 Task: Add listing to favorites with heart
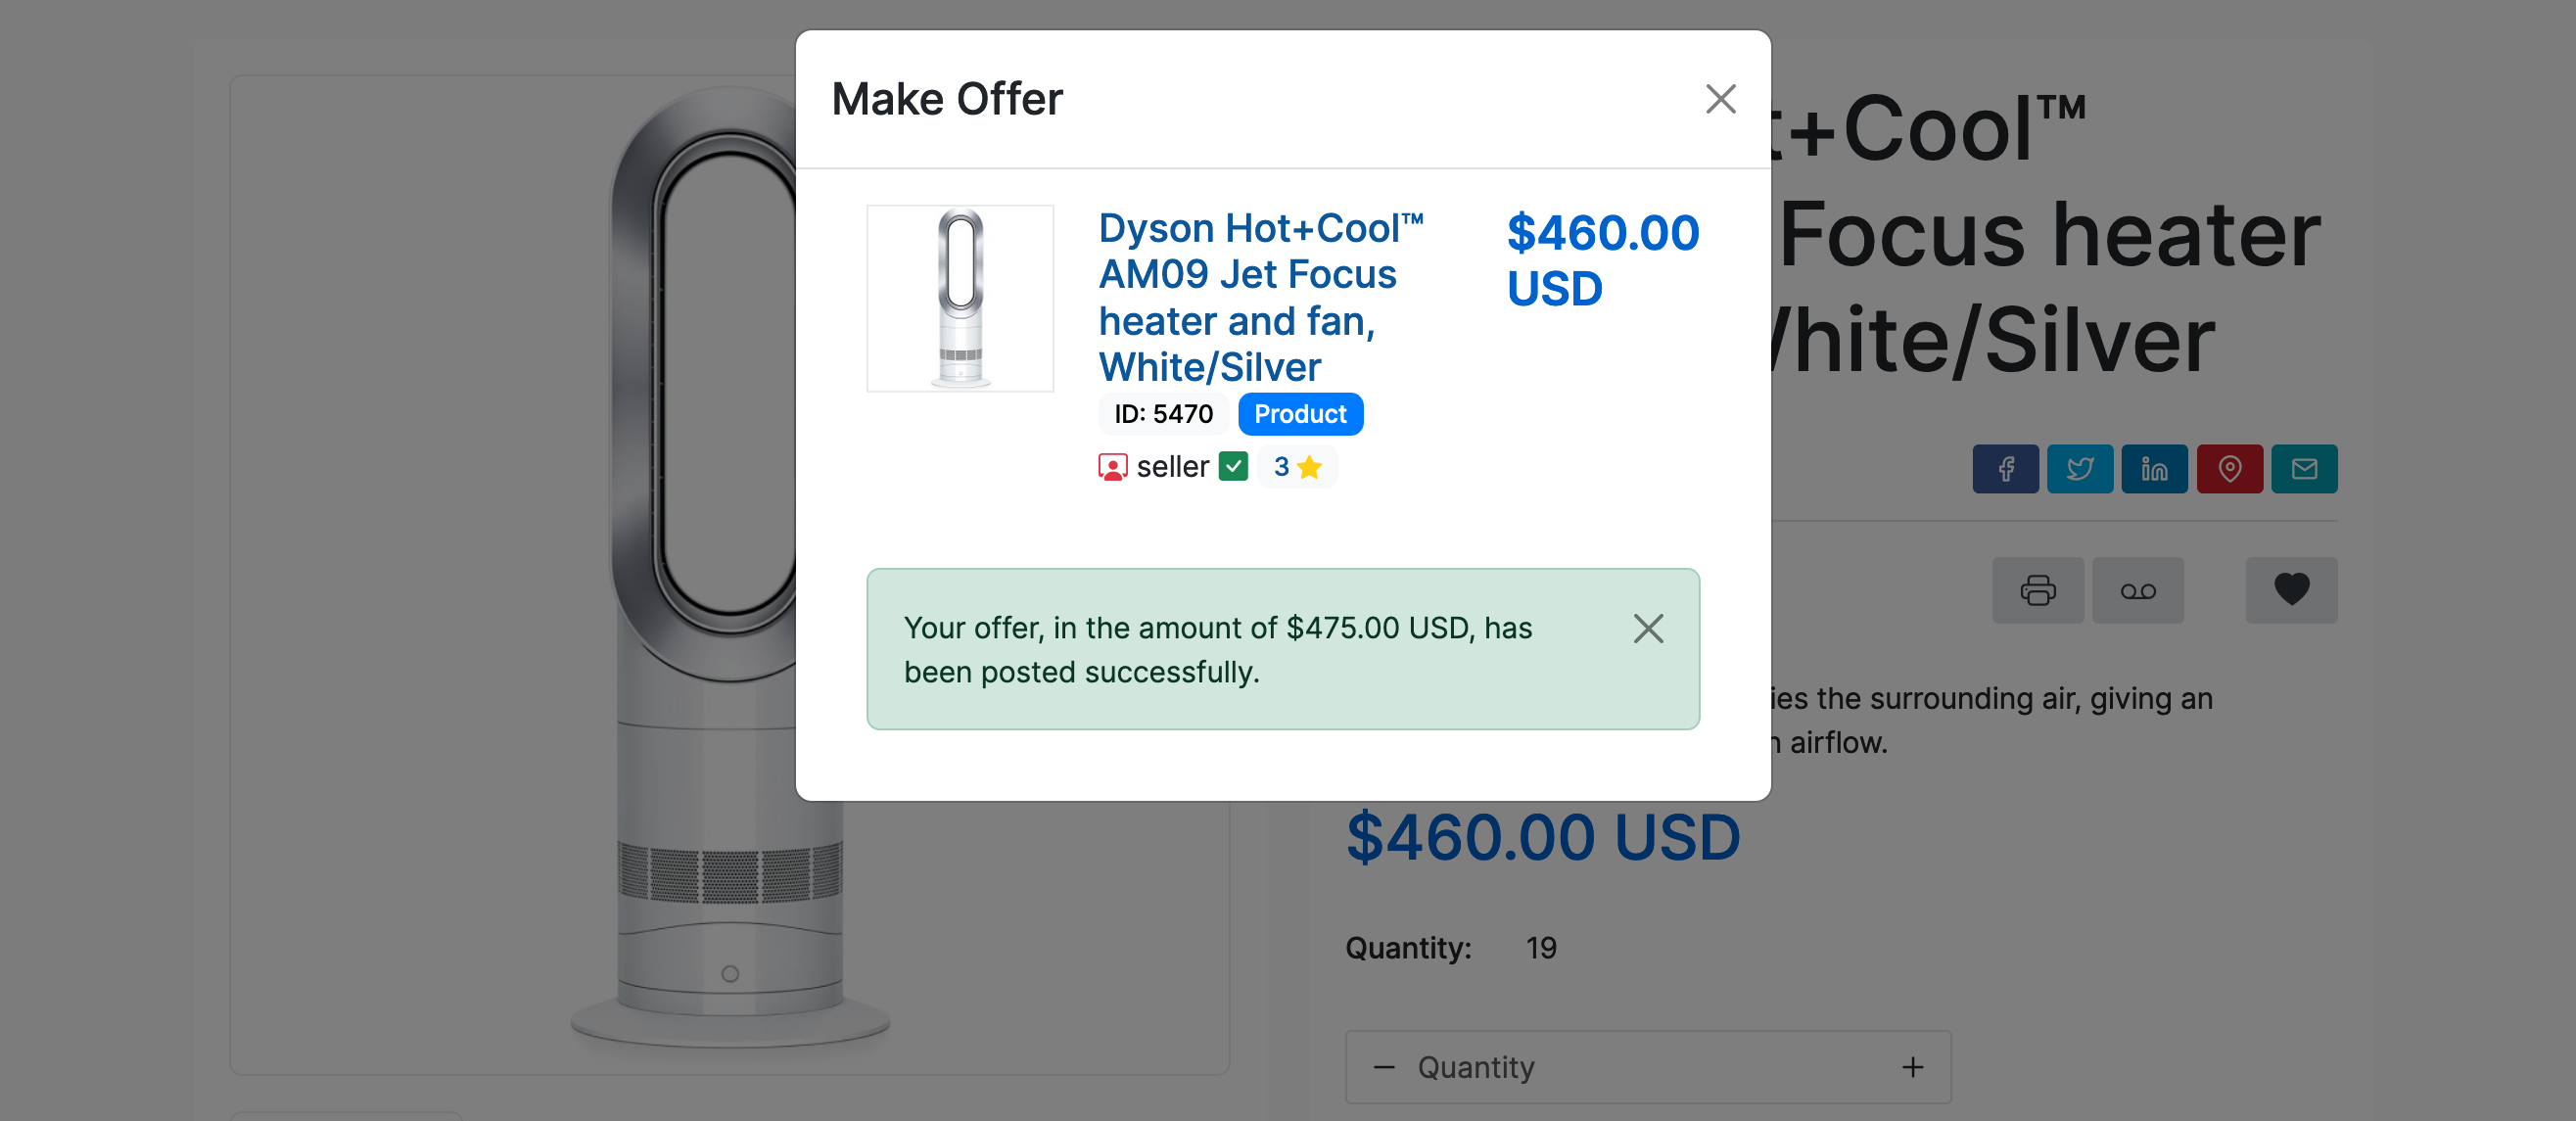coord(2291,590)
